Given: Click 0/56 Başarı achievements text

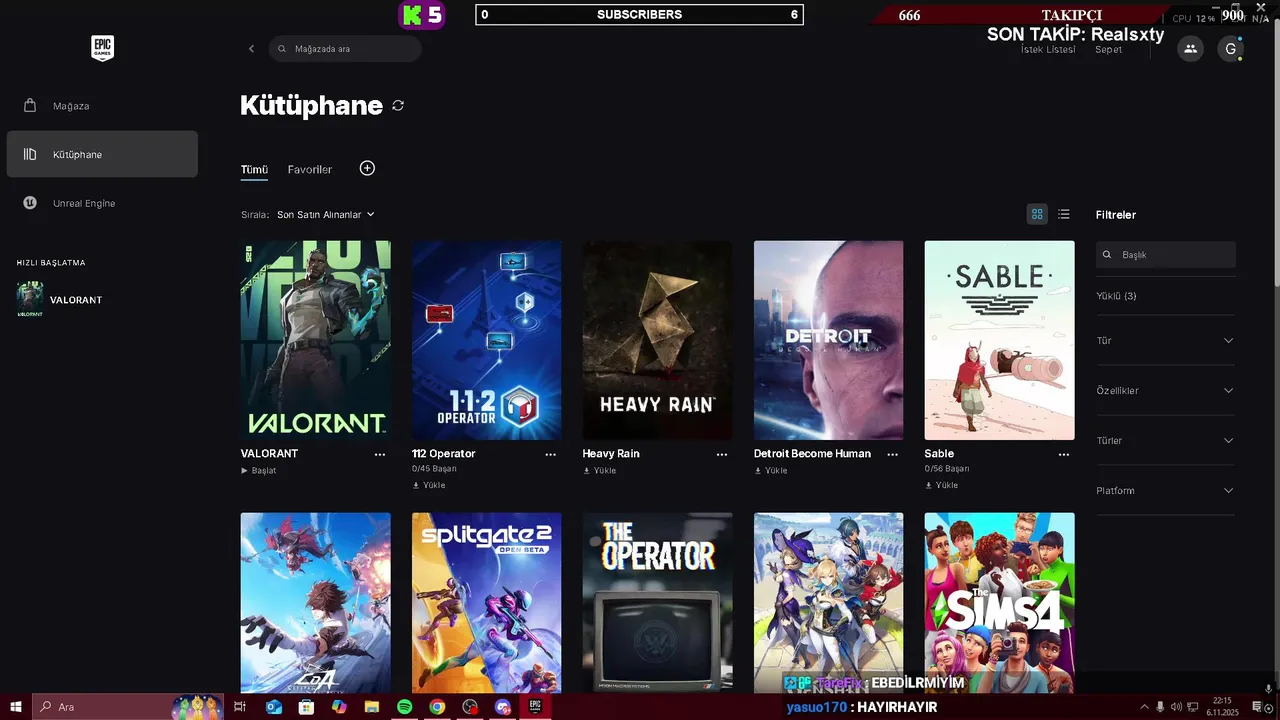Looking at the screenshot, I should point(947,468).
